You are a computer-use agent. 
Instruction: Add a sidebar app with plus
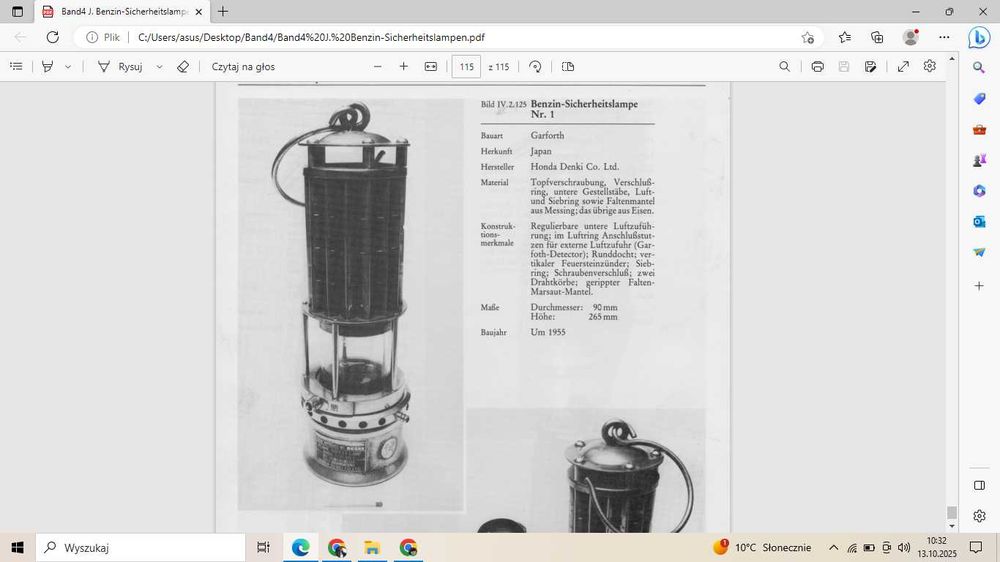(x=979, y=286)
